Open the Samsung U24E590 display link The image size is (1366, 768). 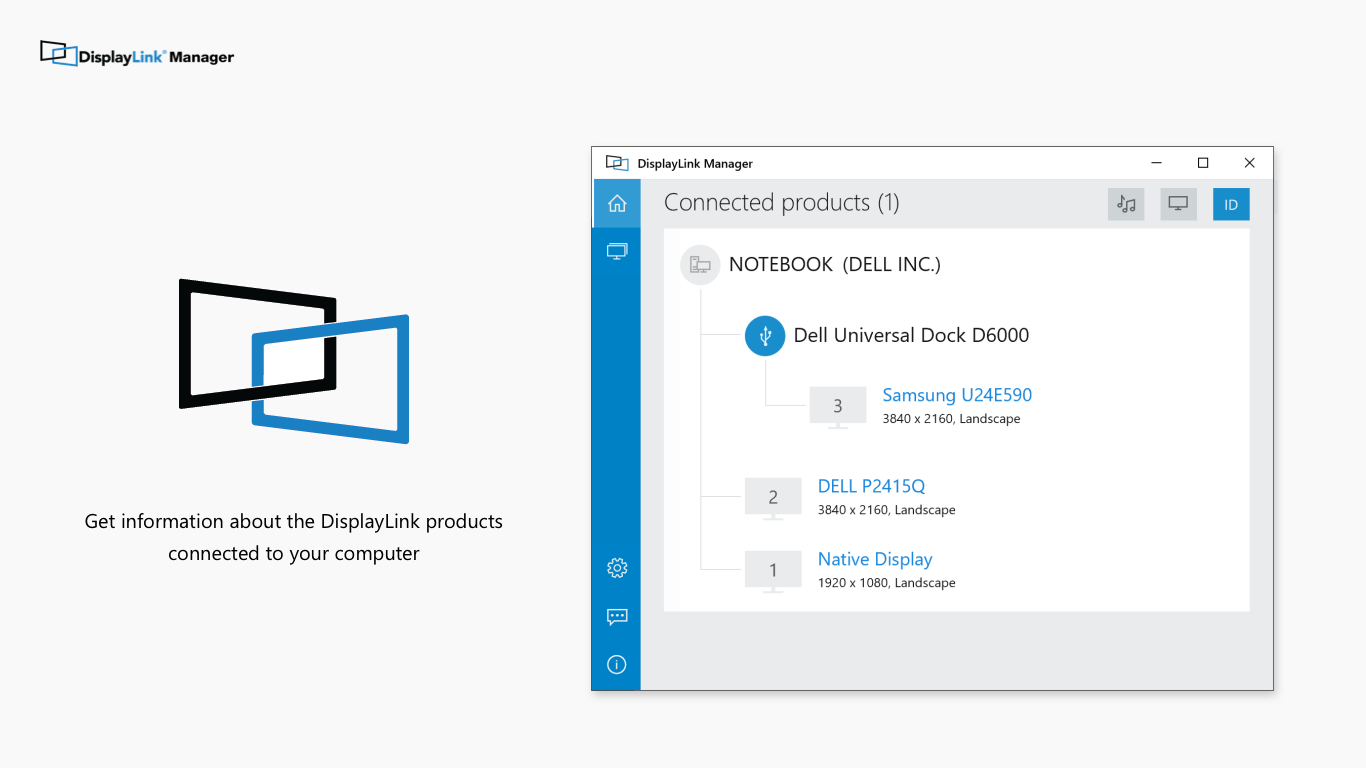[x=956, y=395]
